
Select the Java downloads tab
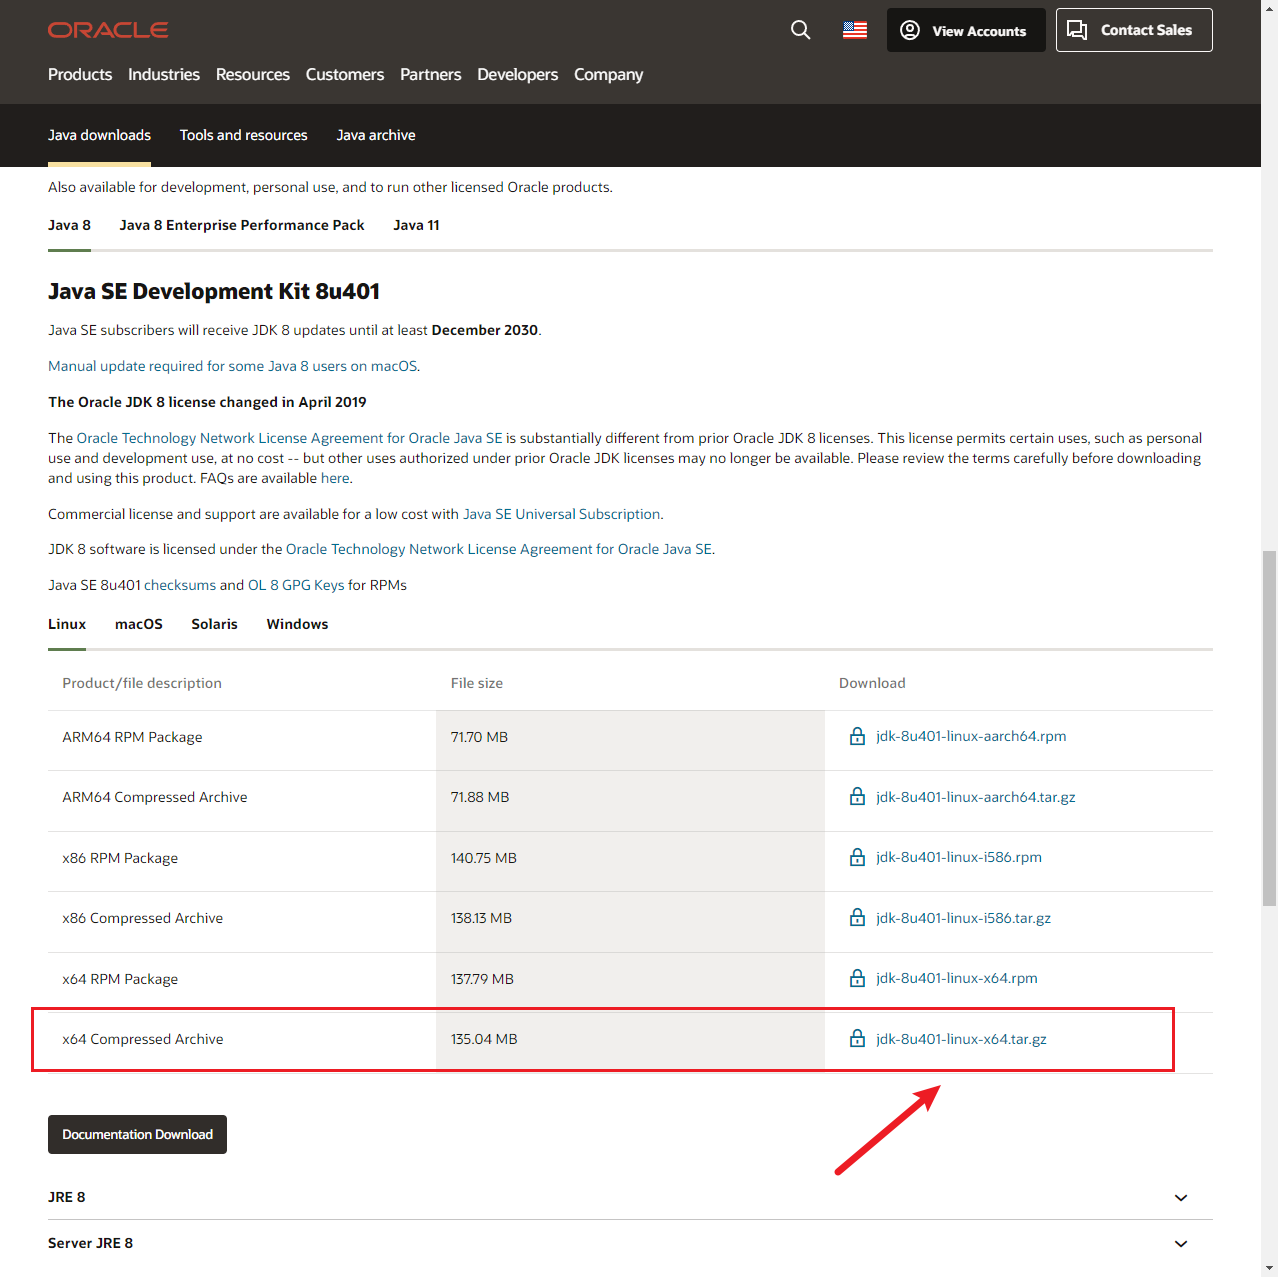coord(99,135)
